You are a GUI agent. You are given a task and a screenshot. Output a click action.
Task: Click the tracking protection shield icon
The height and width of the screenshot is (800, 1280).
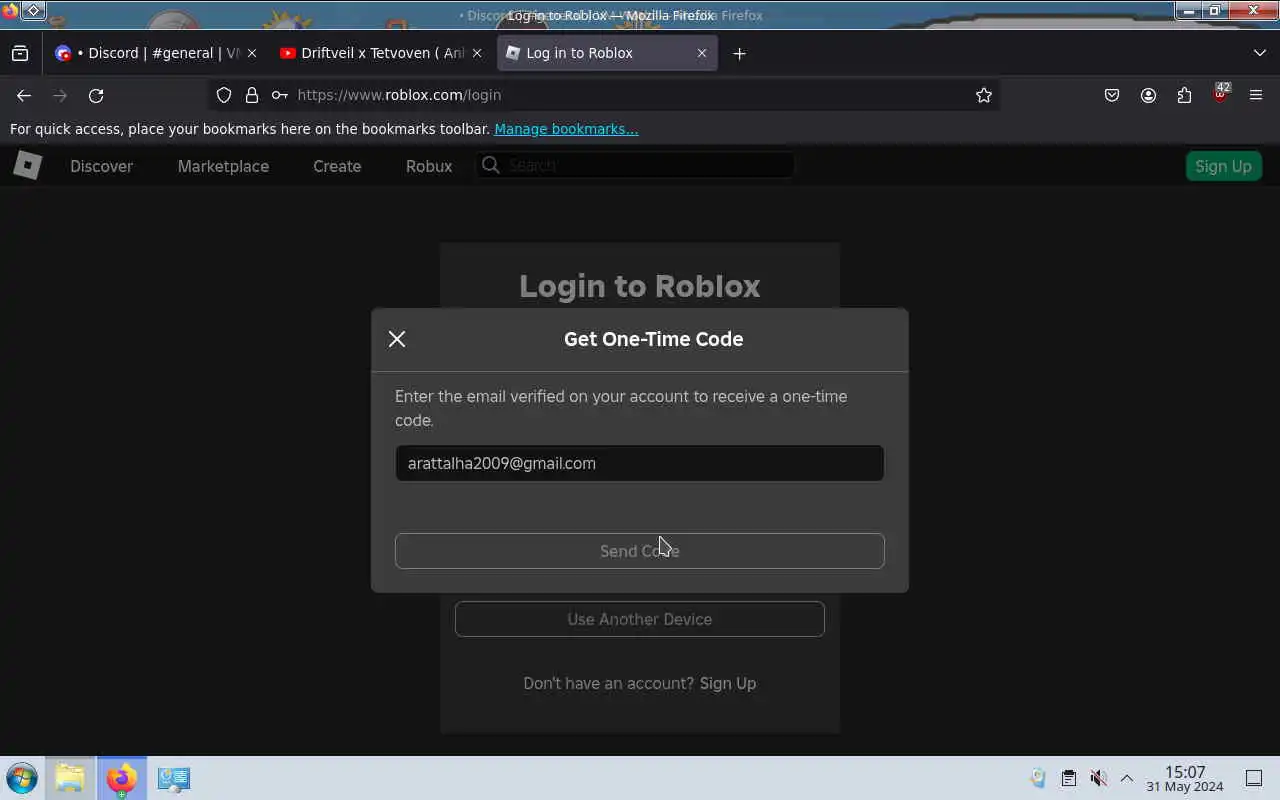pos(224,95)
